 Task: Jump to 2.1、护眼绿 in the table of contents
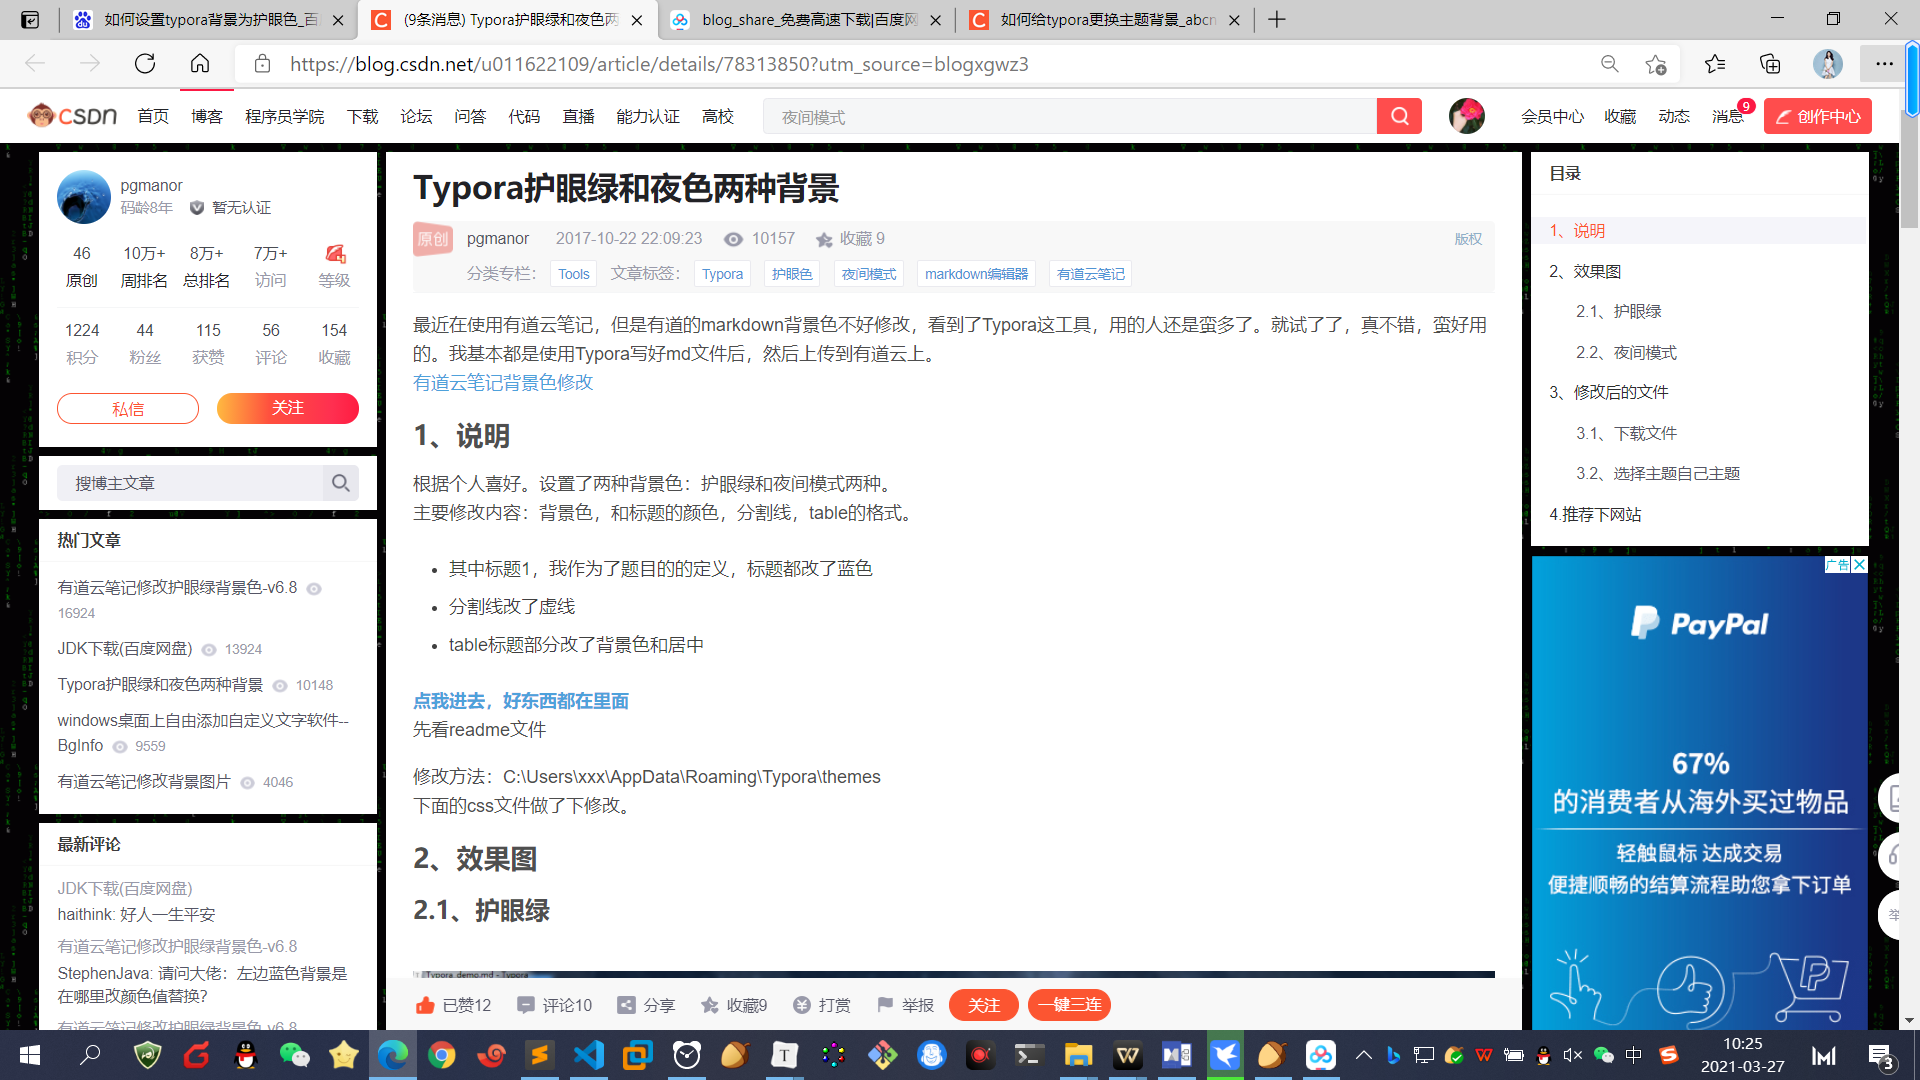(1618, 311)
